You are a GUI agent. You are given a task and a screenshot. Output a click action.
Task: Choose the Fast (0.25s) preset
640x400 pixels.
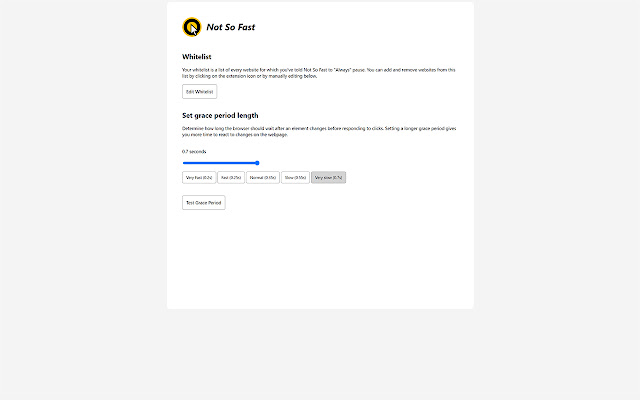(x=231, y=178)
